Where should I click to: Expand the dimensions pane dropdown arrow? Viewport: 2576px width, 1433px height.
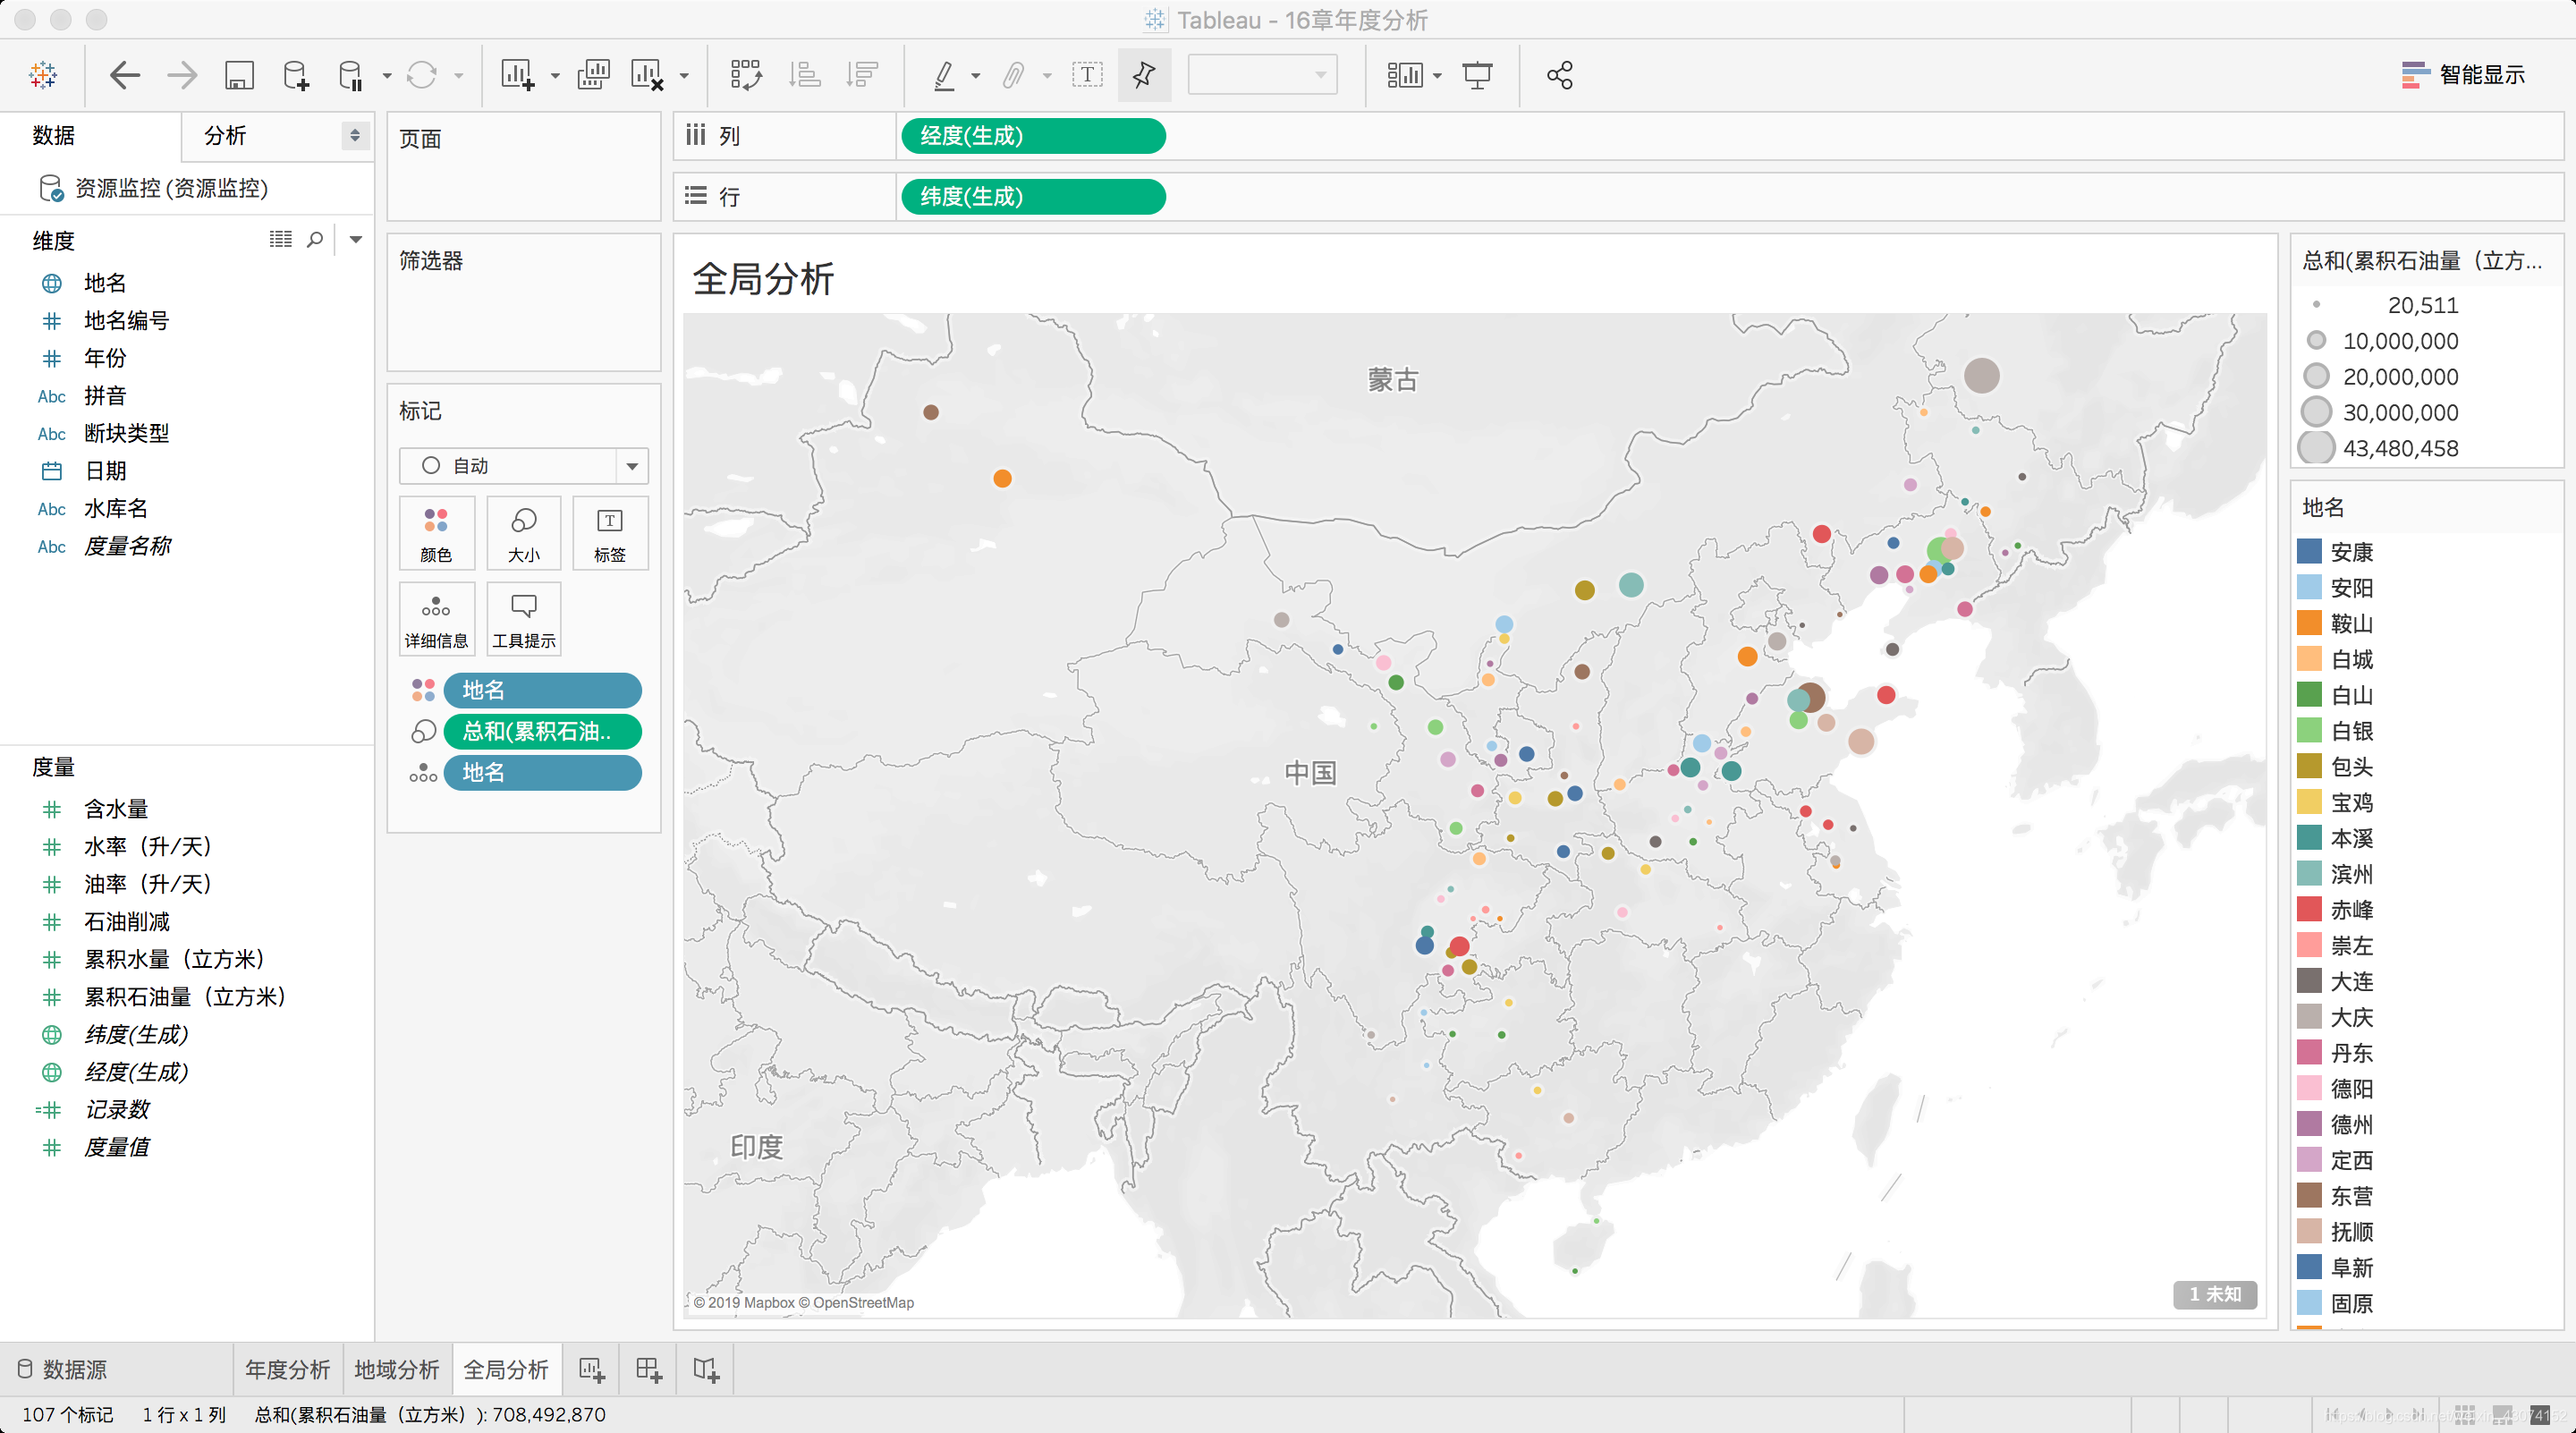pyautogui.click(x=356, y=239)
